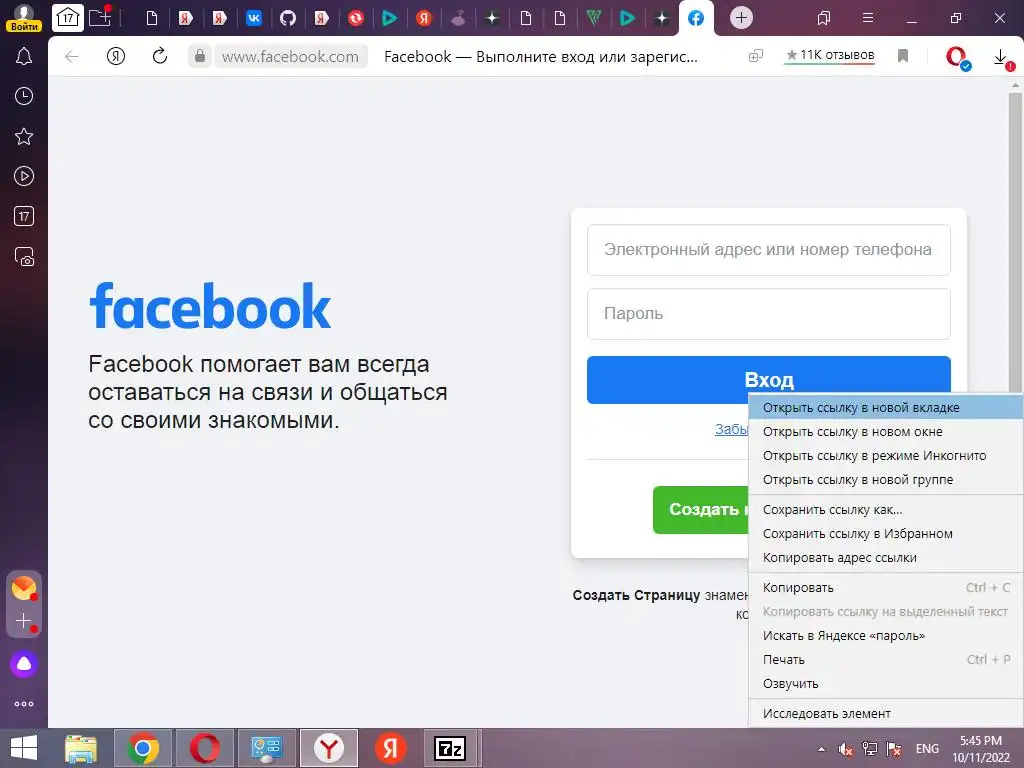Click the sidebar plus add button
Image resolution: width=1024 pixels, height=768 pixels.
(24, 621)
